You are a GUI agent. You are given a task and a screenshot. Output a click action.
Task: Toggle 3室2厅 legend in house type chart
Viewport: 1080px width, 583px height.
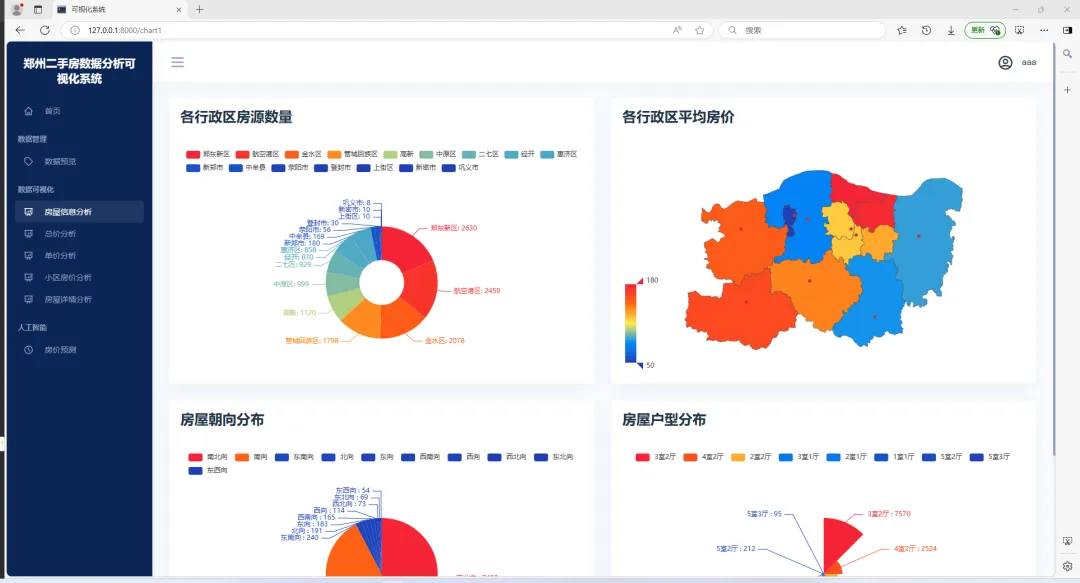tap(656, 457)
